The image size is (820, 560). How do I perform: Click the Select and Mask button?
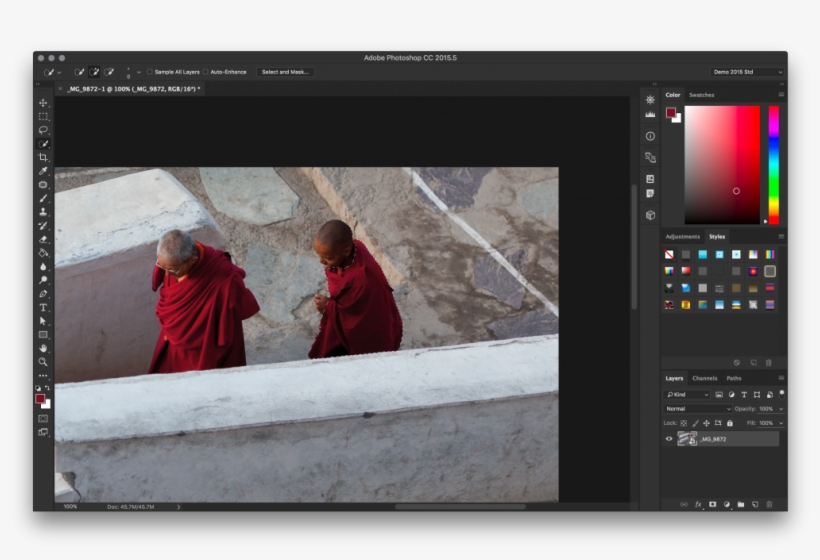pyautogui.click(x=286, y=72)
